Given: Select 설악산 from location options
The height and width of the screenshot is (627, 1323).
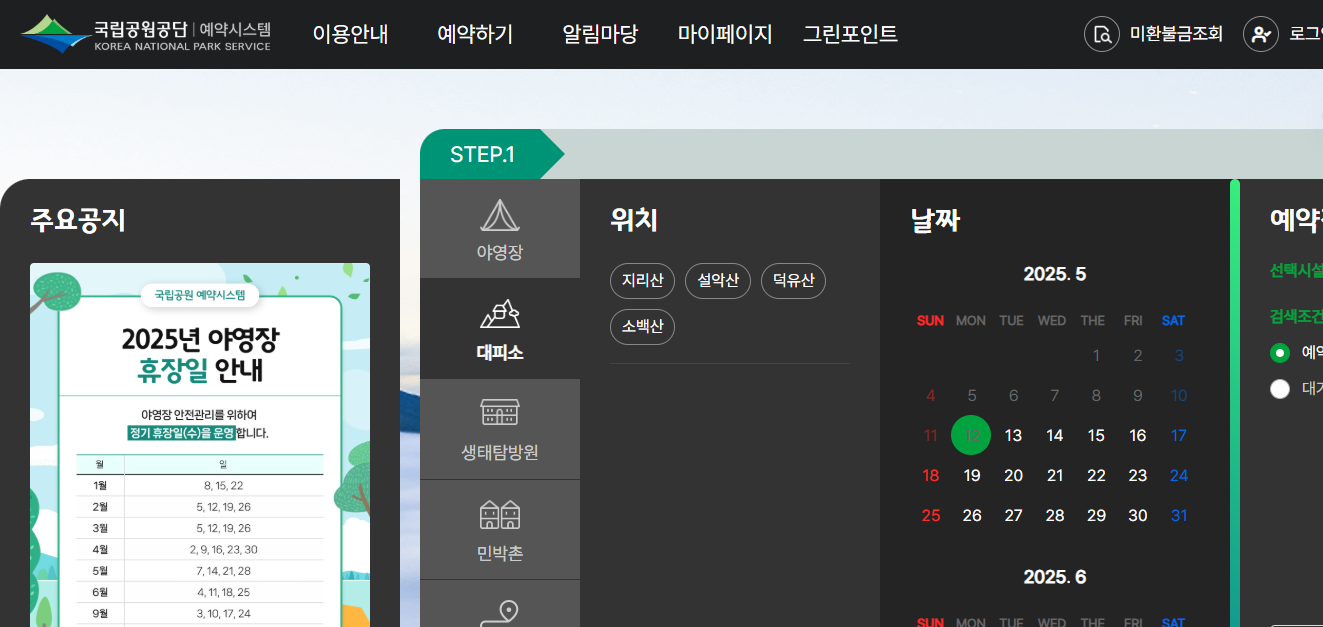Looking at the screenshot, I should (x=717, y=281).
